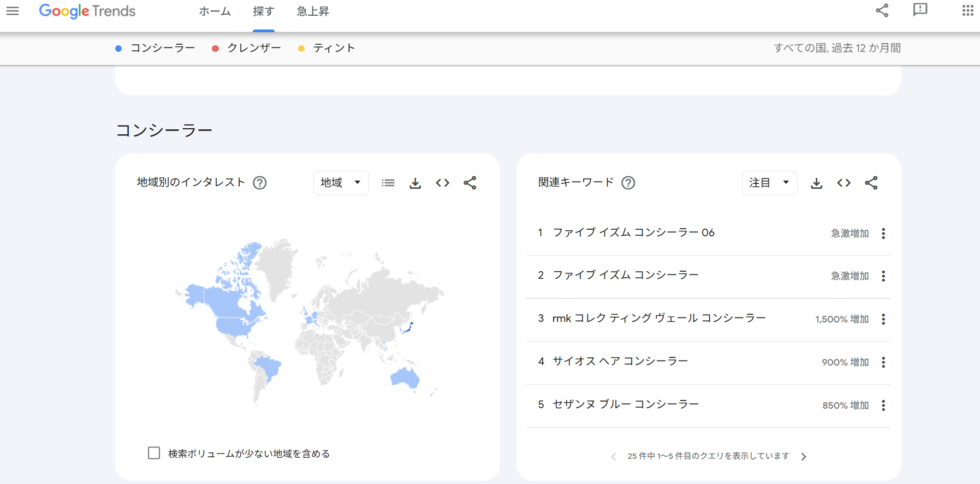Click 25 件中 1〜5 件目 pagination text
Screen dimensions: 980x484
click(x=708, y=456)
